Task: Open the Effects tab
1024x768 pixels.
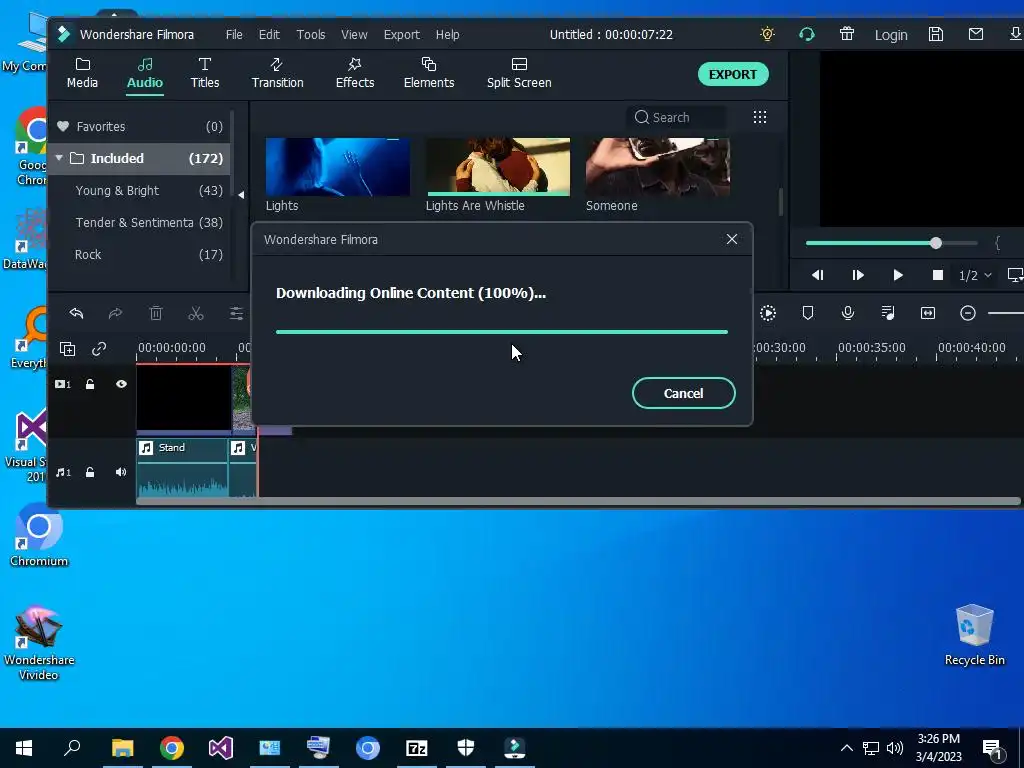Action: coord(355,73)
